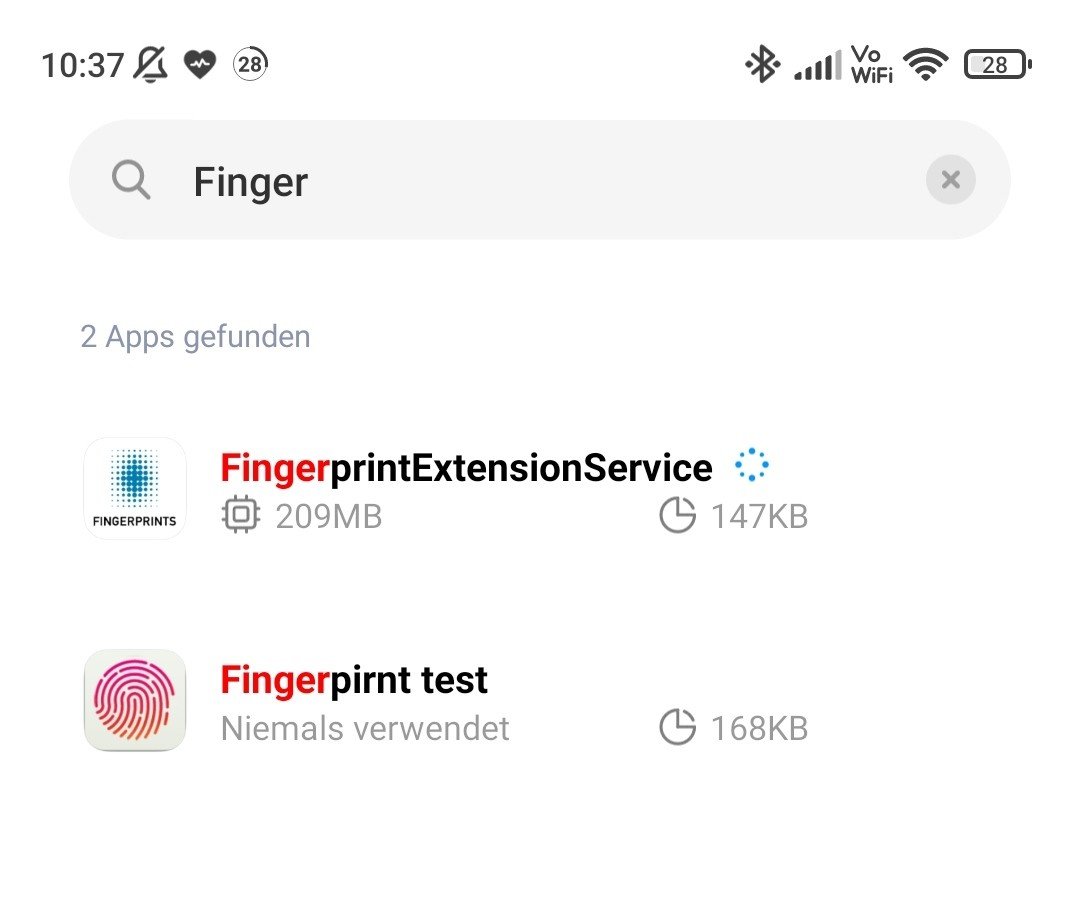1080x909 pixels.
Task: Tap the storage pie icon beside 168KB
Action: coord(678,727)
